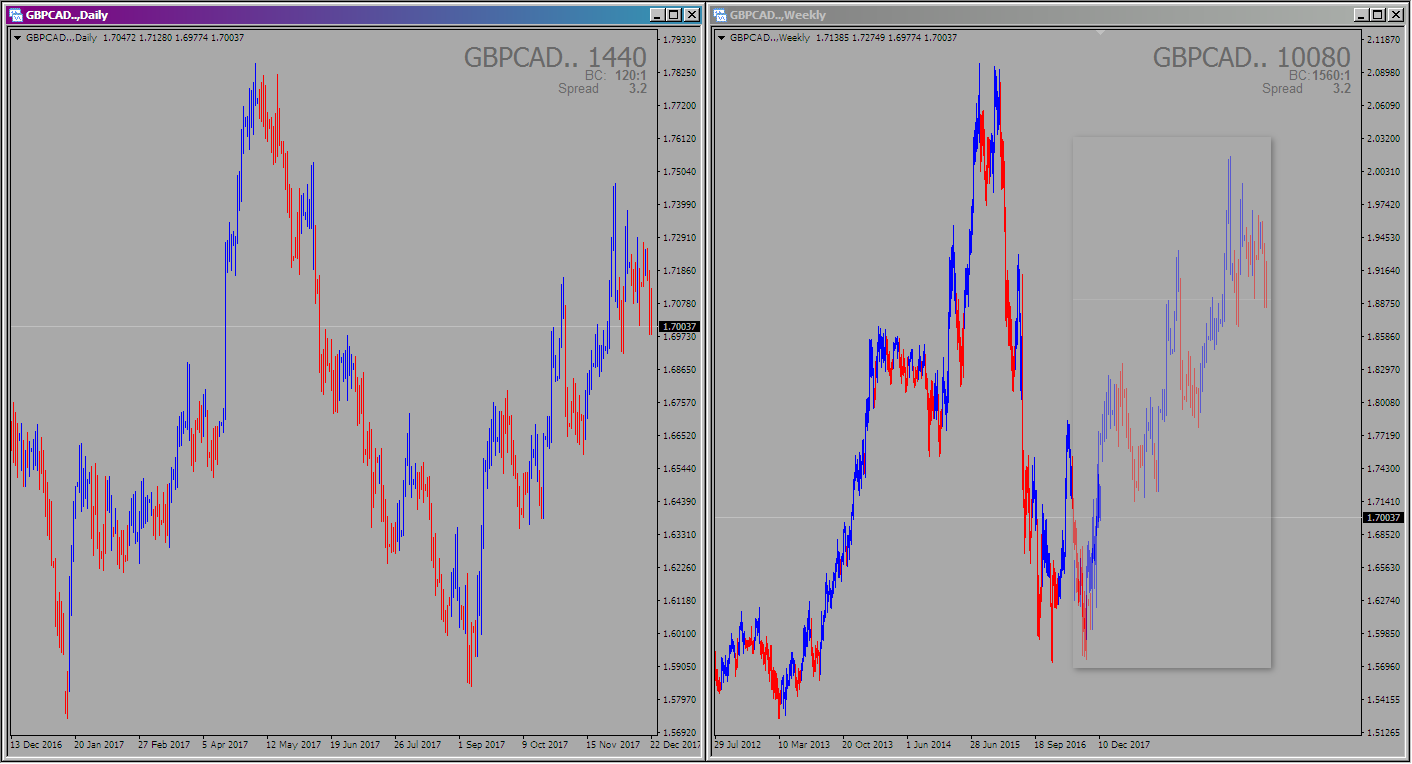Click the '18 Sep 2016' date on Weekly time axis
Viewport: 1412px width, 764px height.
pos(1060,745)
